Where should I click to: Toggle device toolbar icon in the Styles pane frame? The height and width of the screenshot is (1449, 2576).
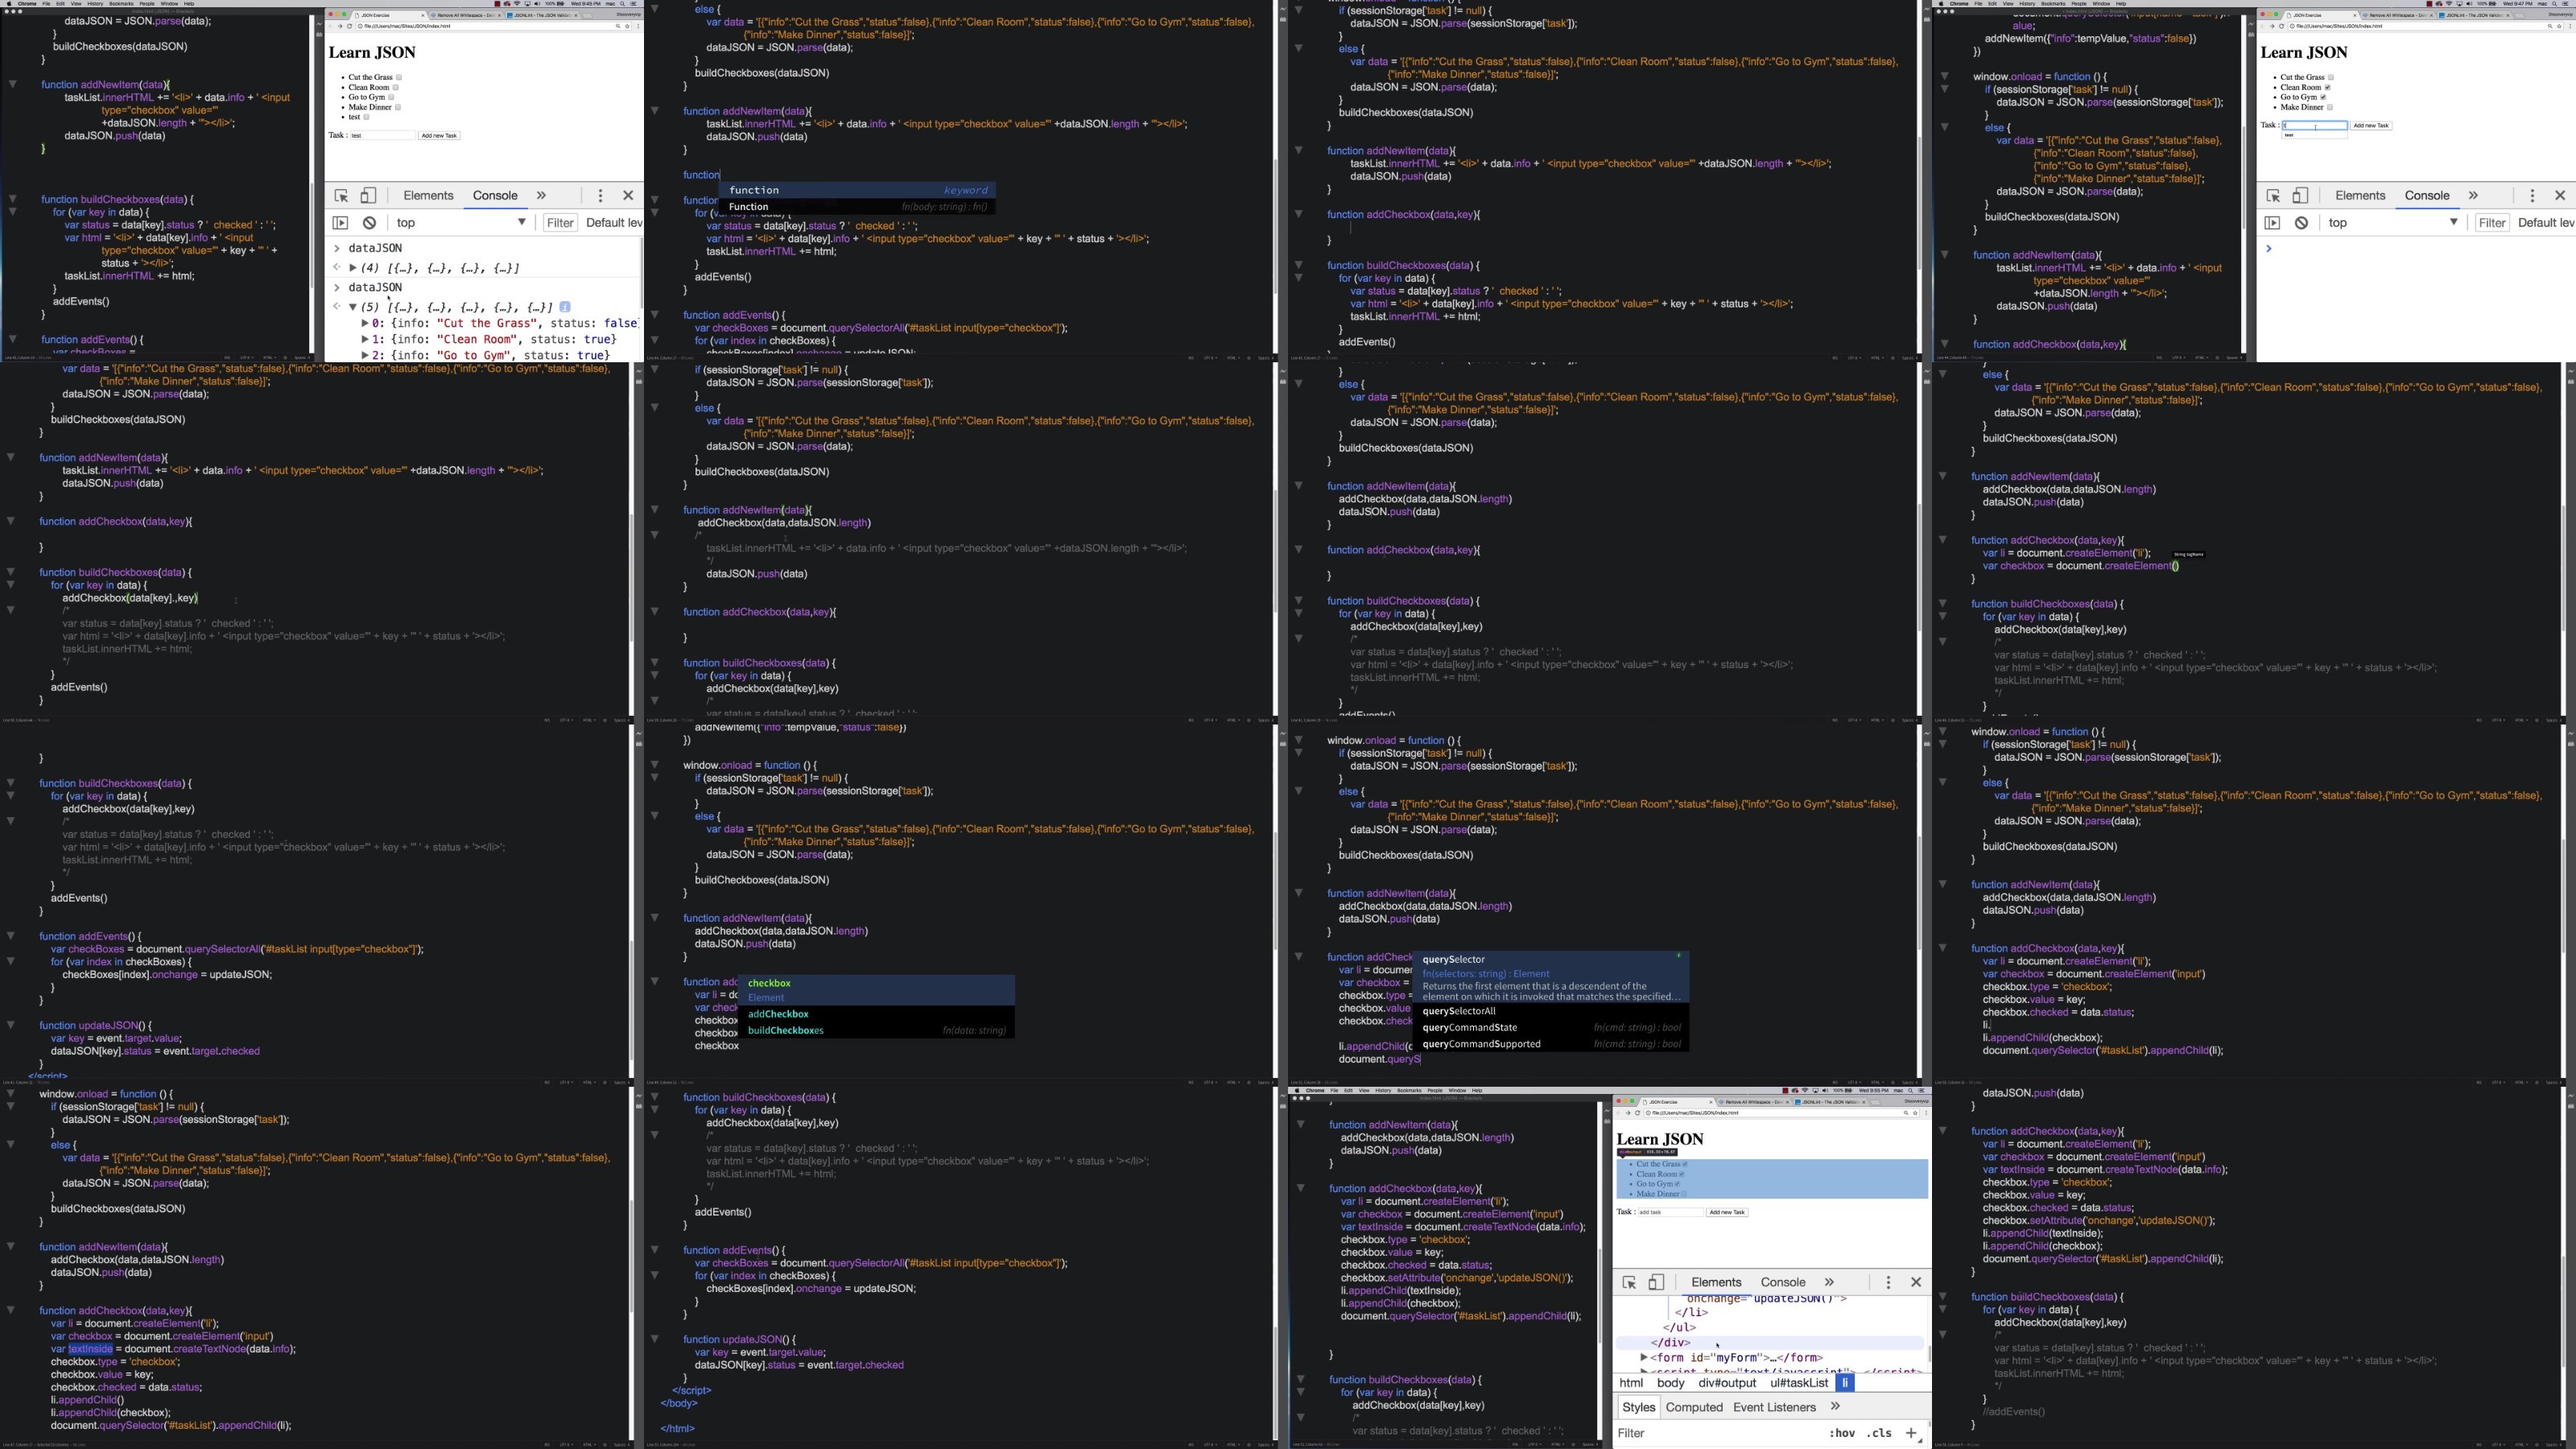point(1656,1283)
